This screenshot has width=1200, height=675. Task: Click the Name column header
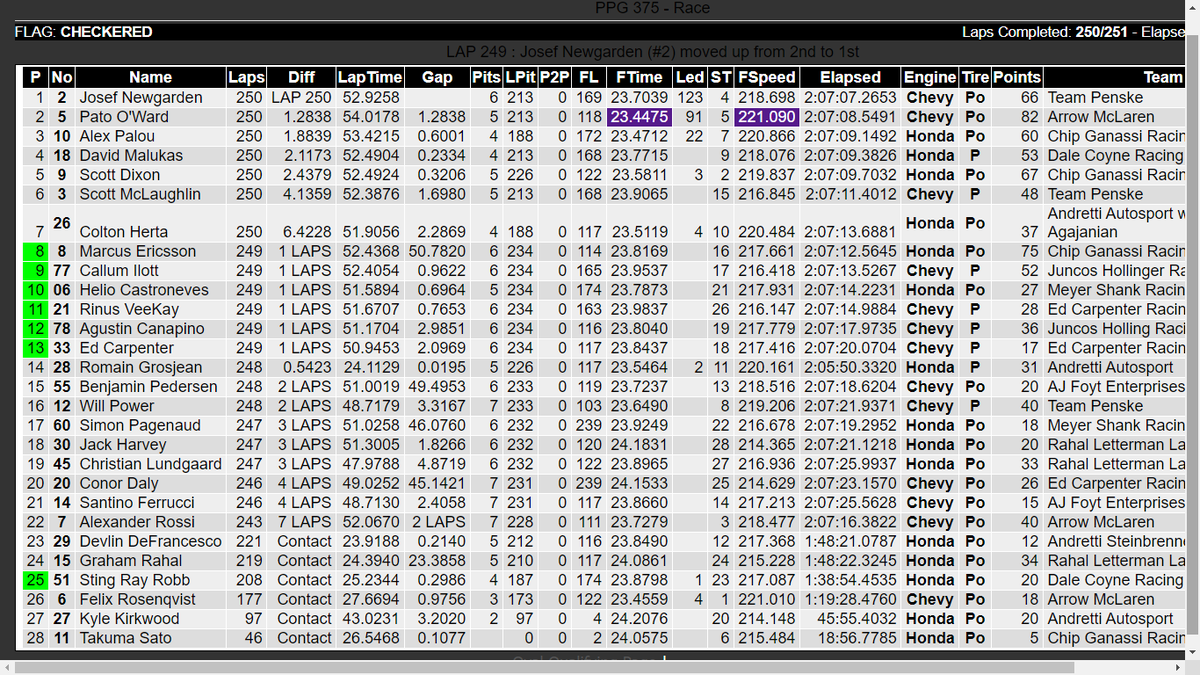pos(150,77)
